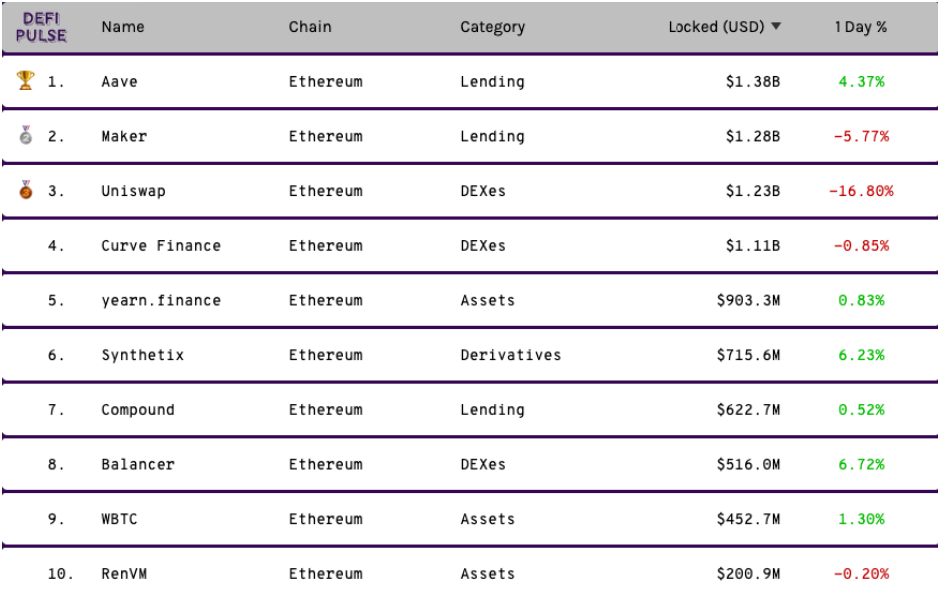Viewport: 941px width, 600px height.
Task: Click the gold trophy icon beside Aave
Action: click(x=25, y=80)
